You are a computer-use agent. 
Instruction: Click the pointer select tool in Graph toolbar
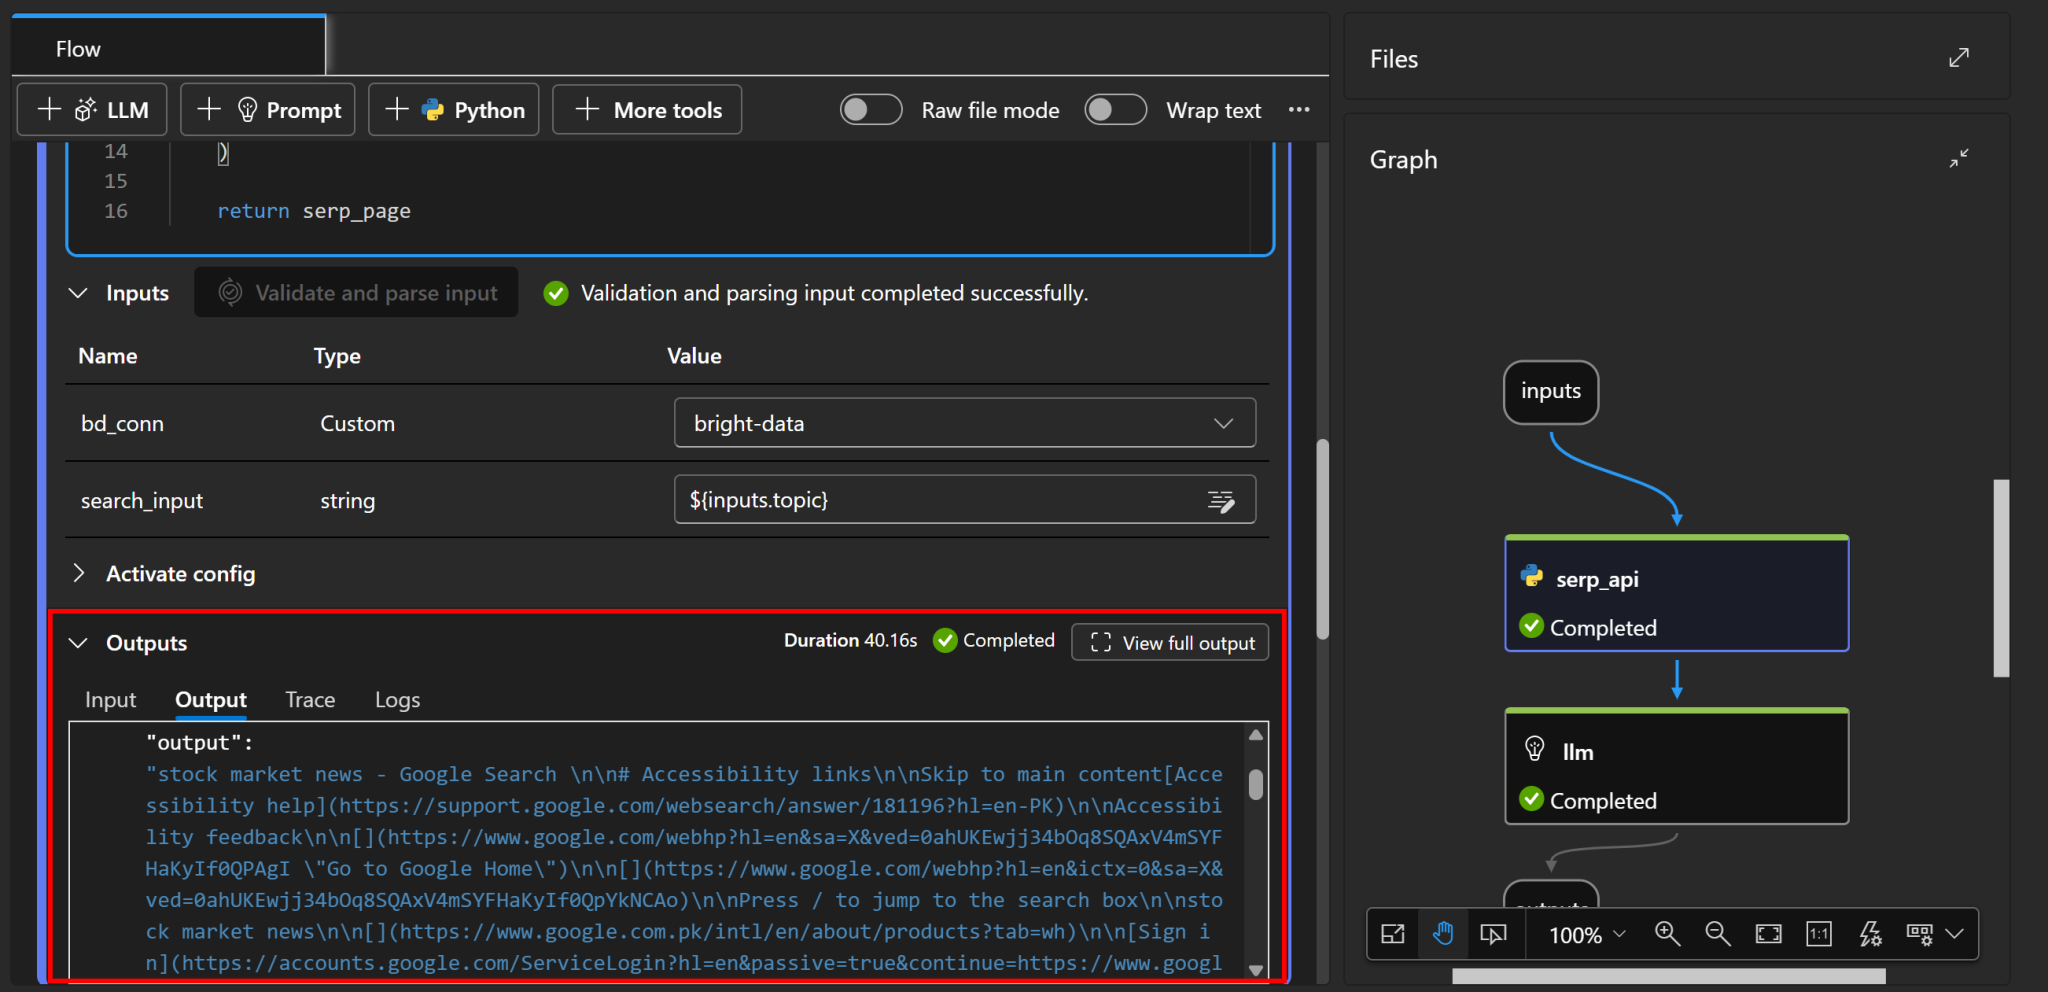(1493, 934)
